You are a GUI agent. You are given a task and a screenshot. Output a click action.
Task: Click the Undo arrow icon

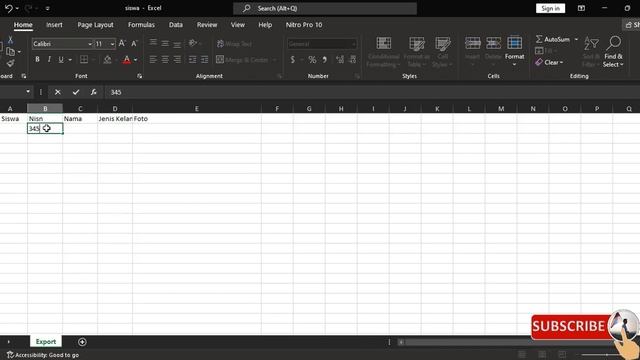[9, 8]
